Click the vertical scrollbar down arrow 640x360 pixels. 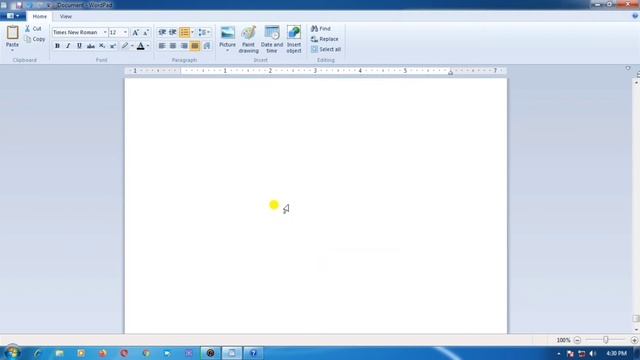pos(636,329)
